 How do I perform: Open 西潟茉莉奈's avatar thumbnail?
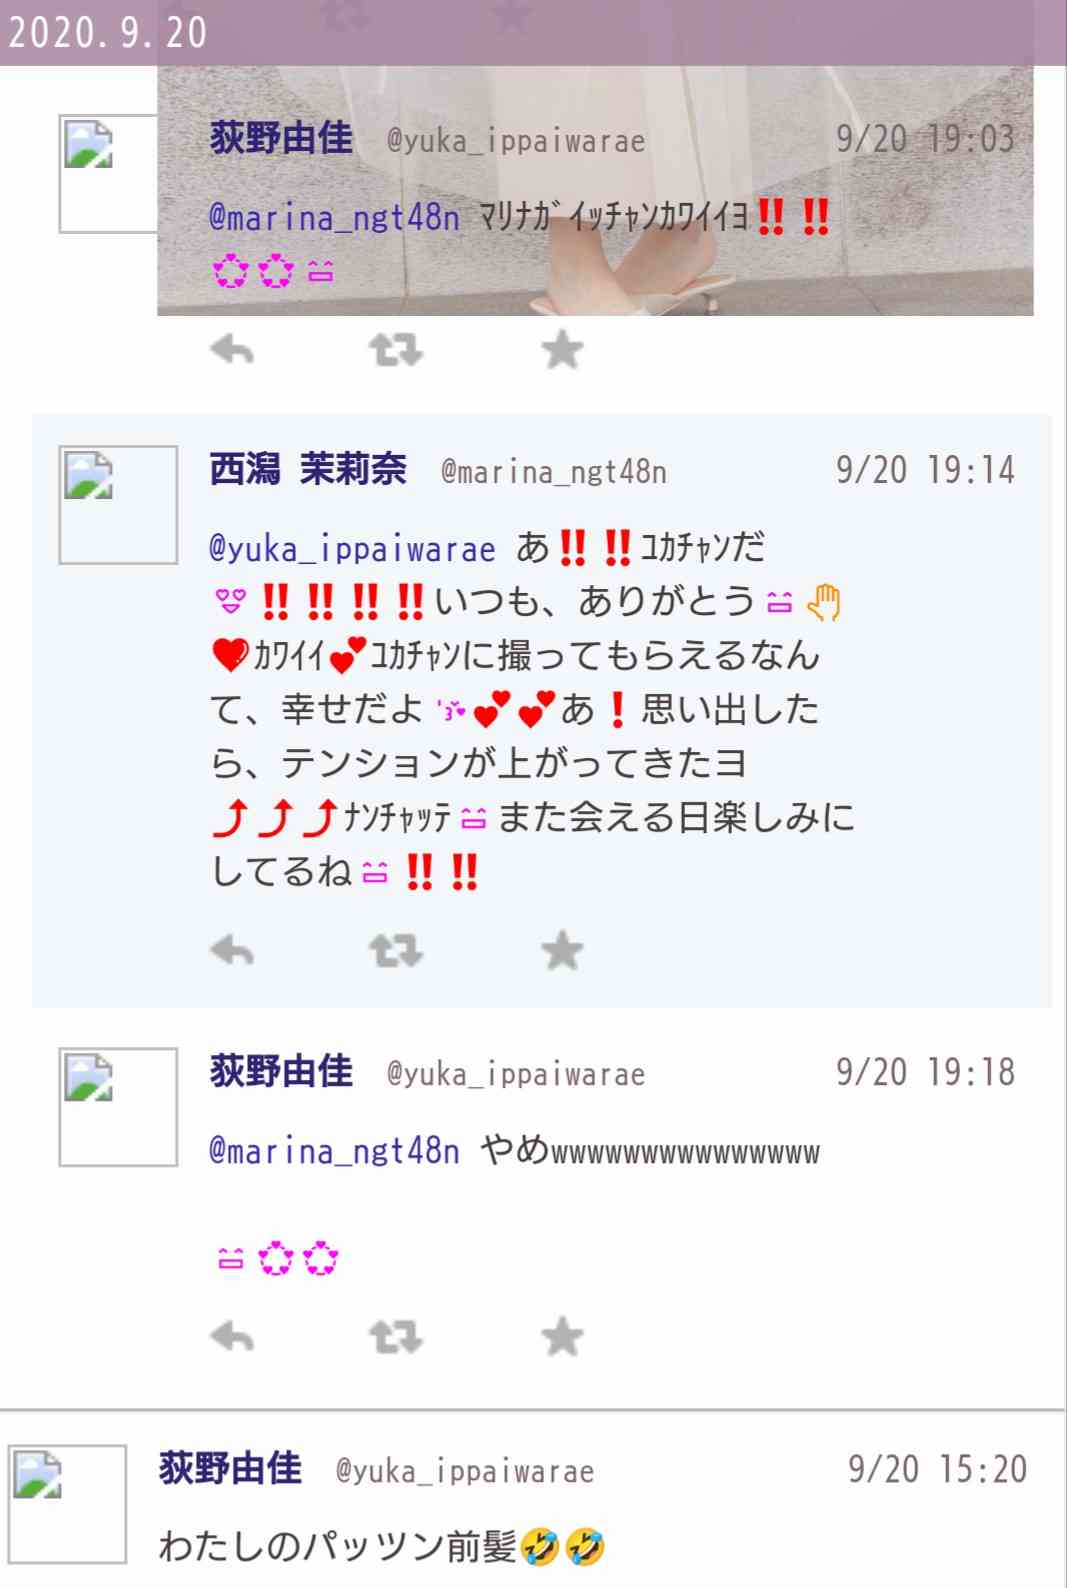pos(118,505)
